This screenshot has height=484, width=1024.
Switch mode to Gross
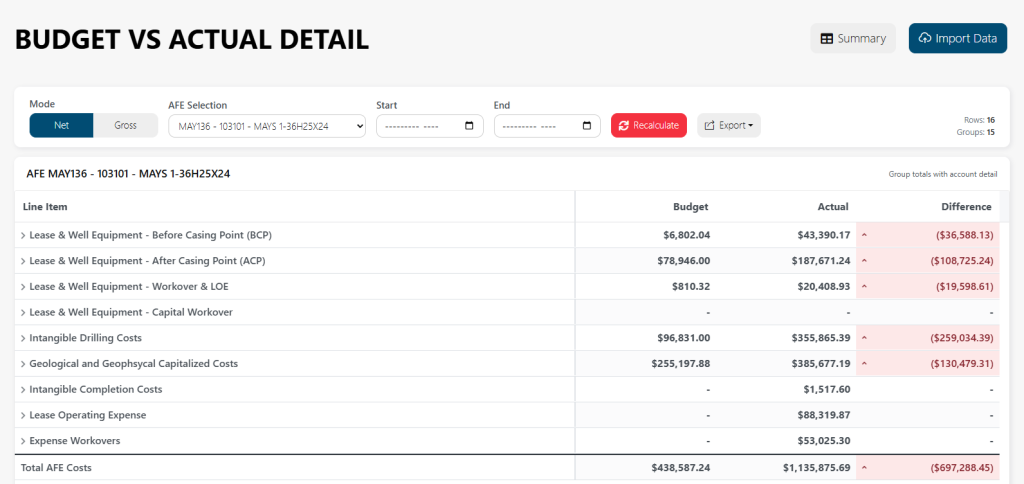(x=125, y=125)
